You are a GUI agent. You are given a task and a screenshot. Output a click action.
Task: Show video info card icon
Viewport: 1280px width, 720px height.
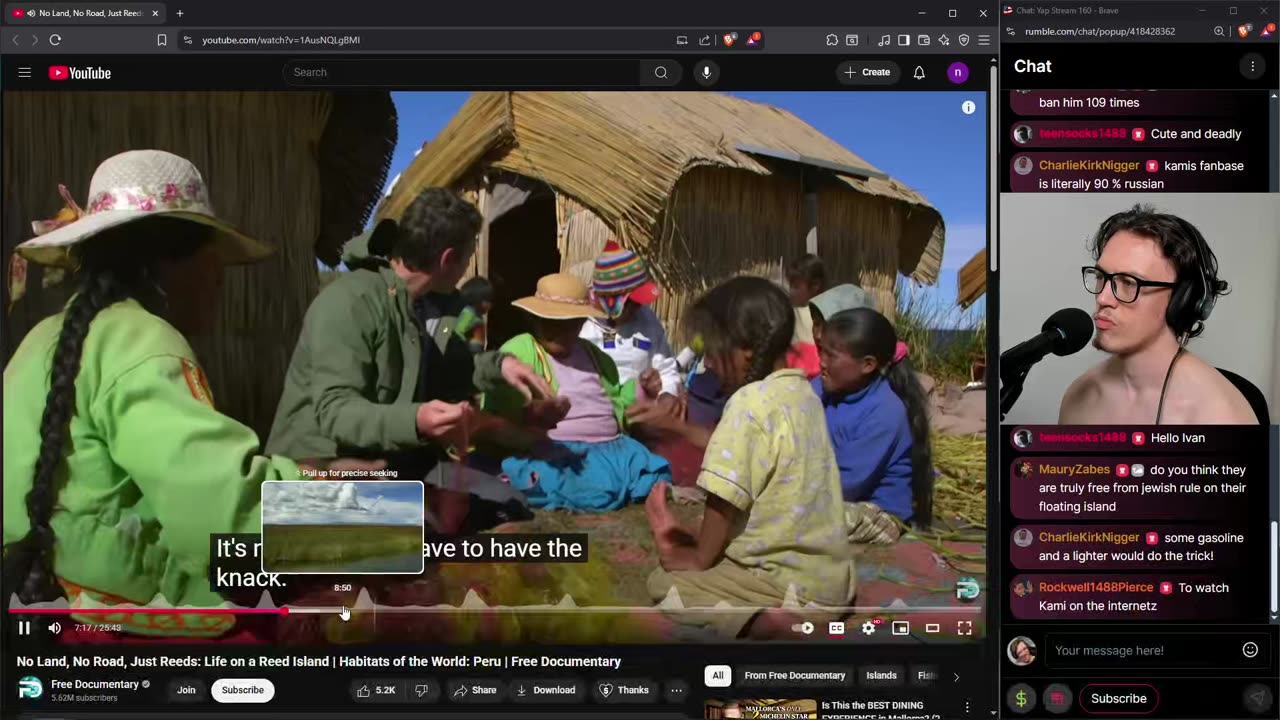968,107
